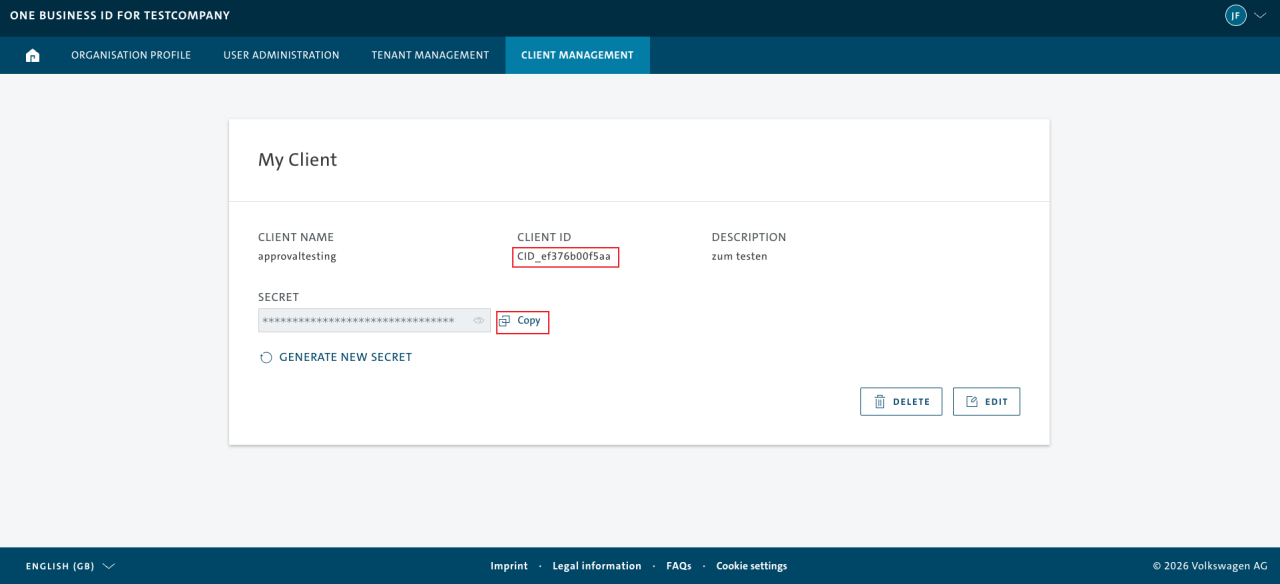Click the home icon in the navigation bar
This screenshot has width=1280, height=584.
click(x=32, y=55)
